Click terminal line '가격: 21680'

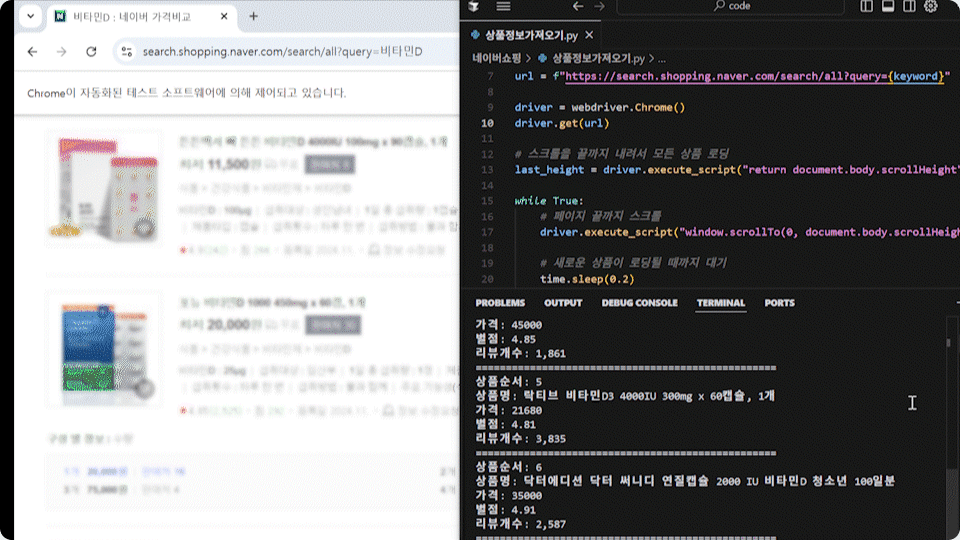509,410
